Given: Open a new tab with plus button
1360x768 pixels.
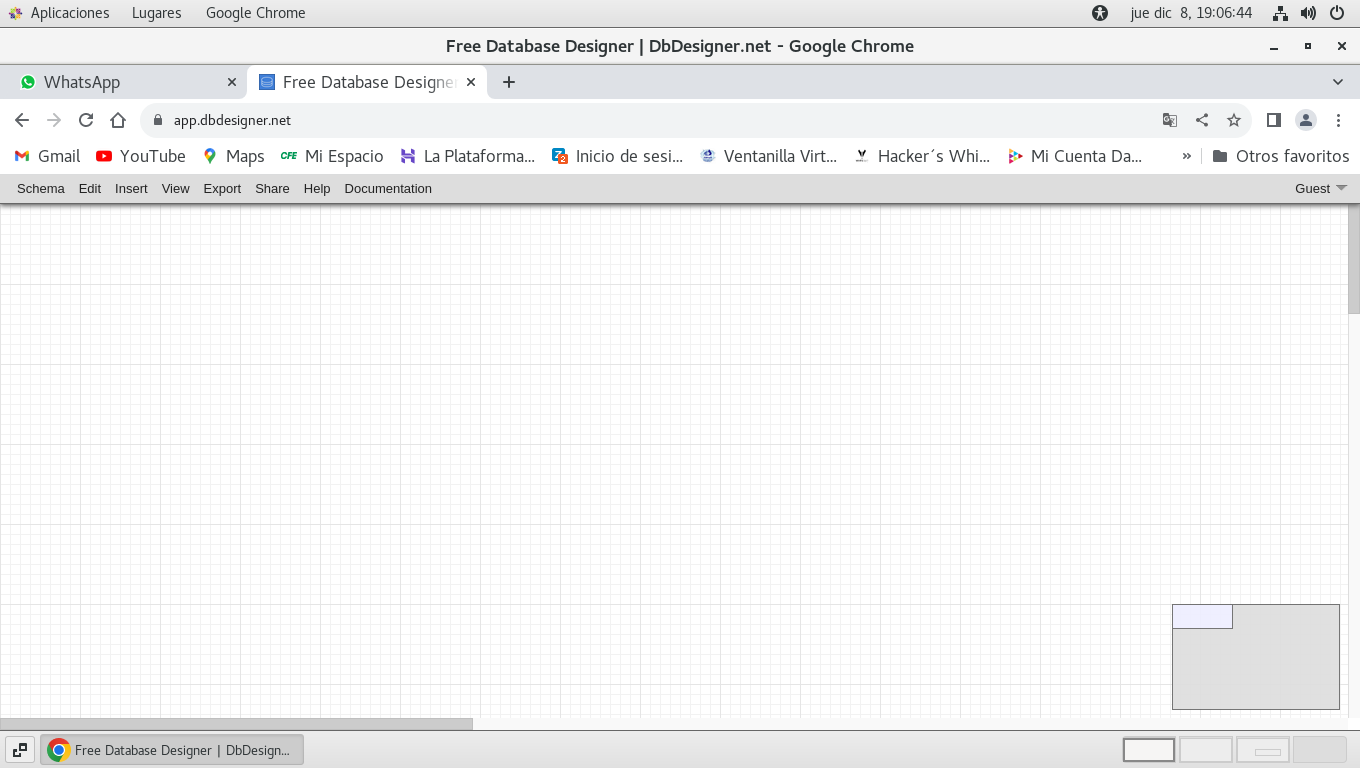Looking at the screenshot, I should pos(509,82).
